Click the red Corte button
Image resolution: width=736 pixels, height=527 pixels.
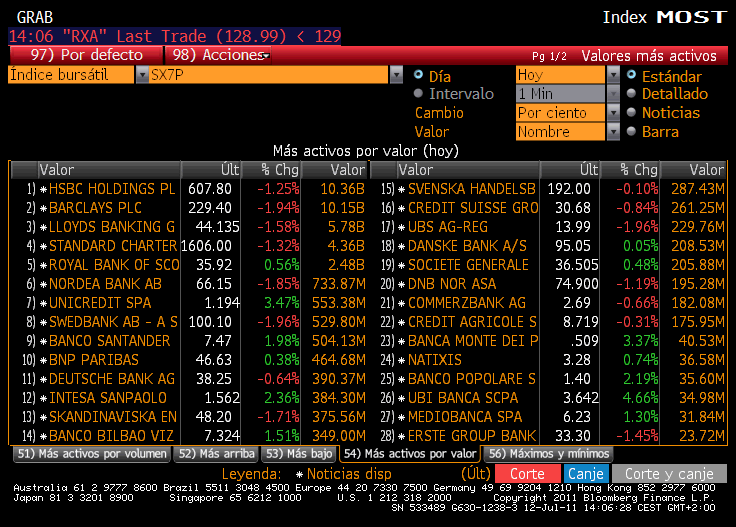528,474
